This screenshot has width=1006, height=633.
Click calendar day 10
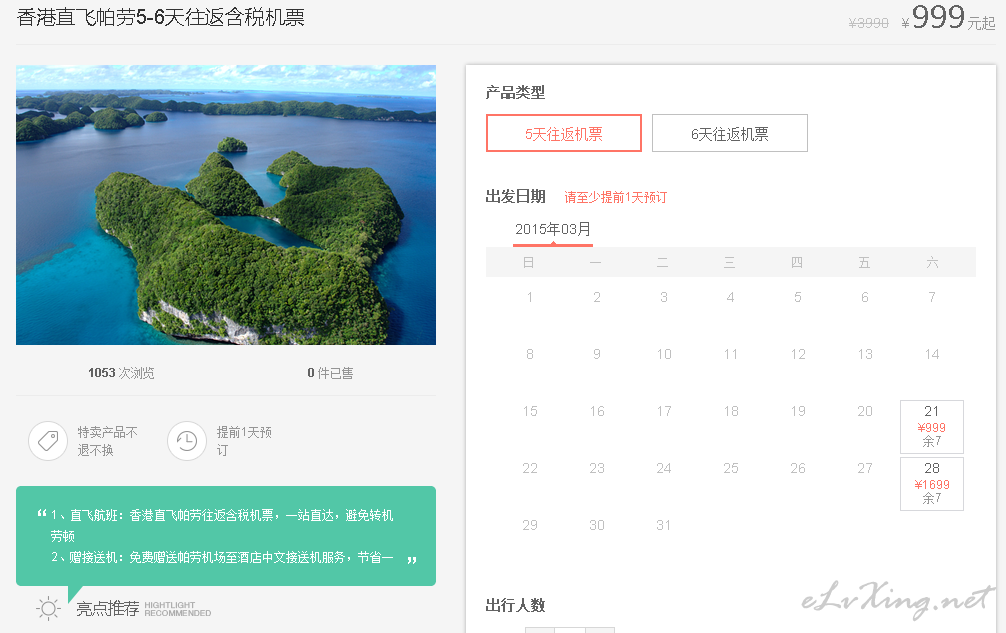[663, 354]
